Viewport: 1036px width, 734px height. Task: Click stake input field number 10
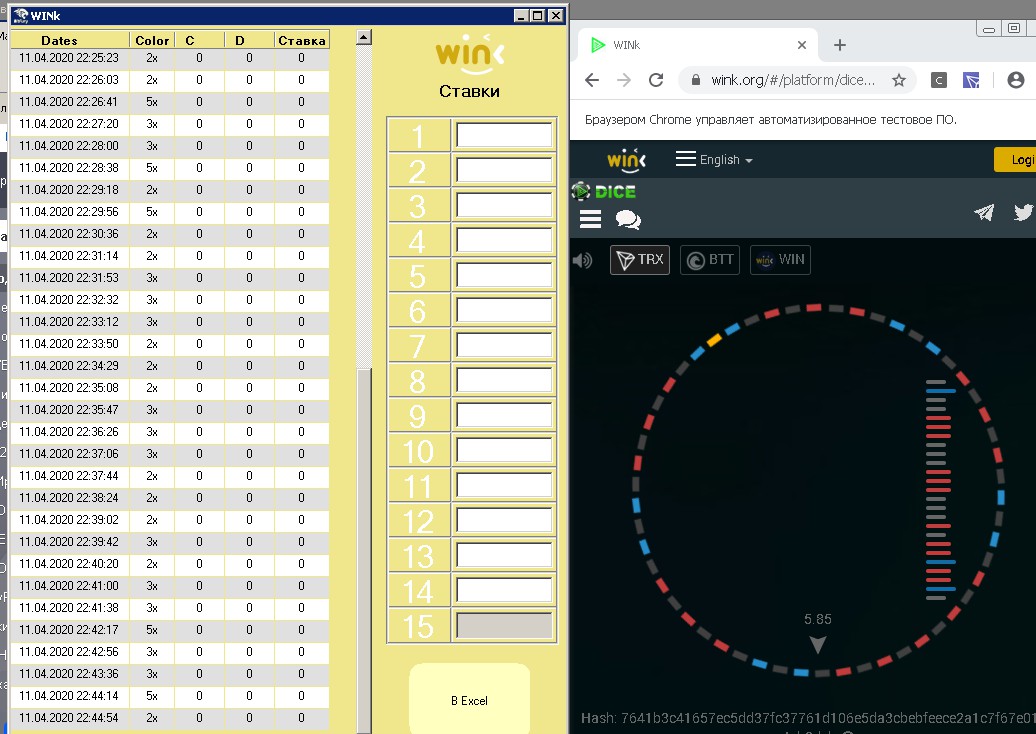tap(504, 451)
